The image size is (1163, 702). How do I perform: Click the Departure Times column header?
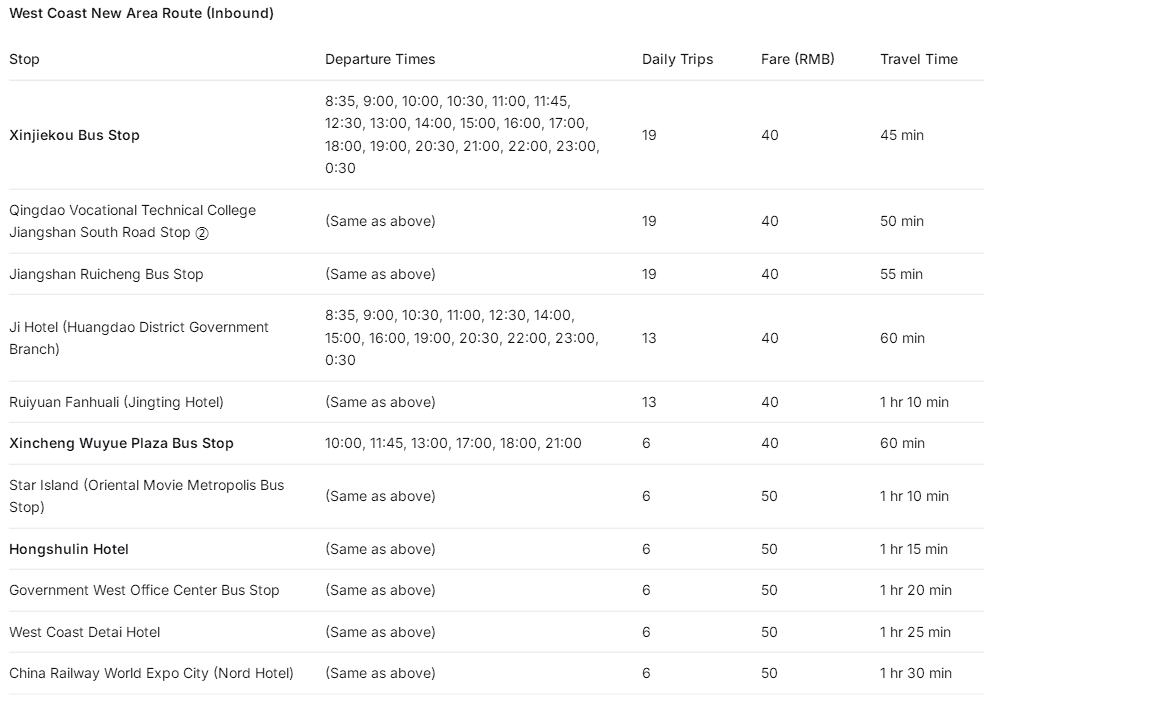click(380, 59)
